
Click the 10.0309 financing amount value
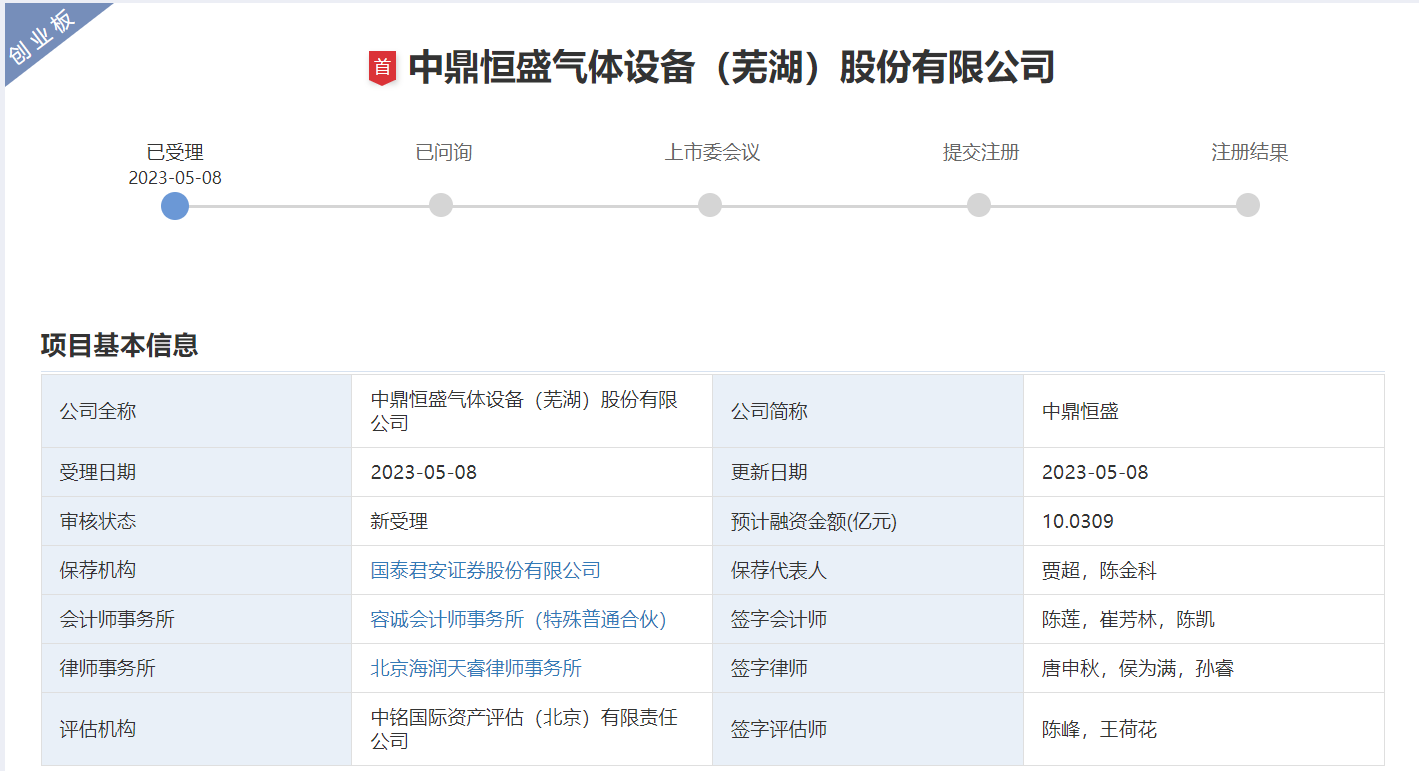coord(1078,521)
